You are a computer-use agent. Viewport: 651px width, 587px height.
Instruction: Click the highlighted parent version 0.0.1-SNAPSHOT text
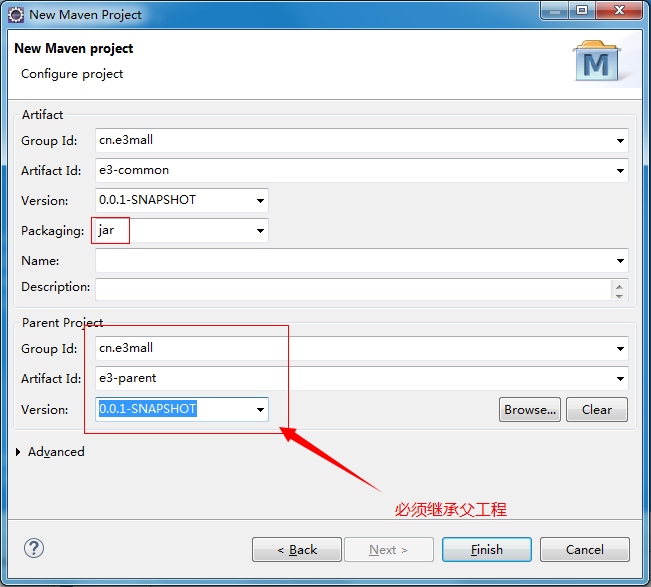tap(147, 409)
